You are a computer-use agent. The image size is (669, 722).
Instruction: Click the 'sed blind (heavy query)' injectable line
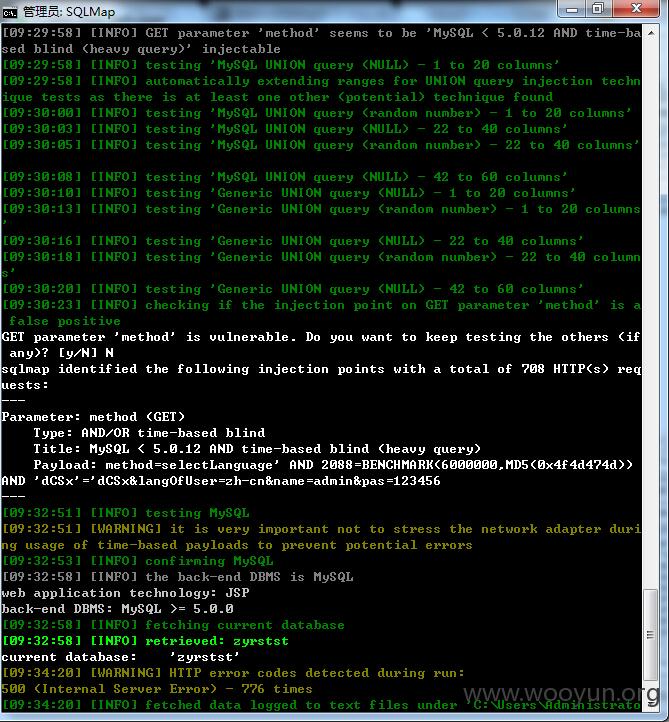141,49
